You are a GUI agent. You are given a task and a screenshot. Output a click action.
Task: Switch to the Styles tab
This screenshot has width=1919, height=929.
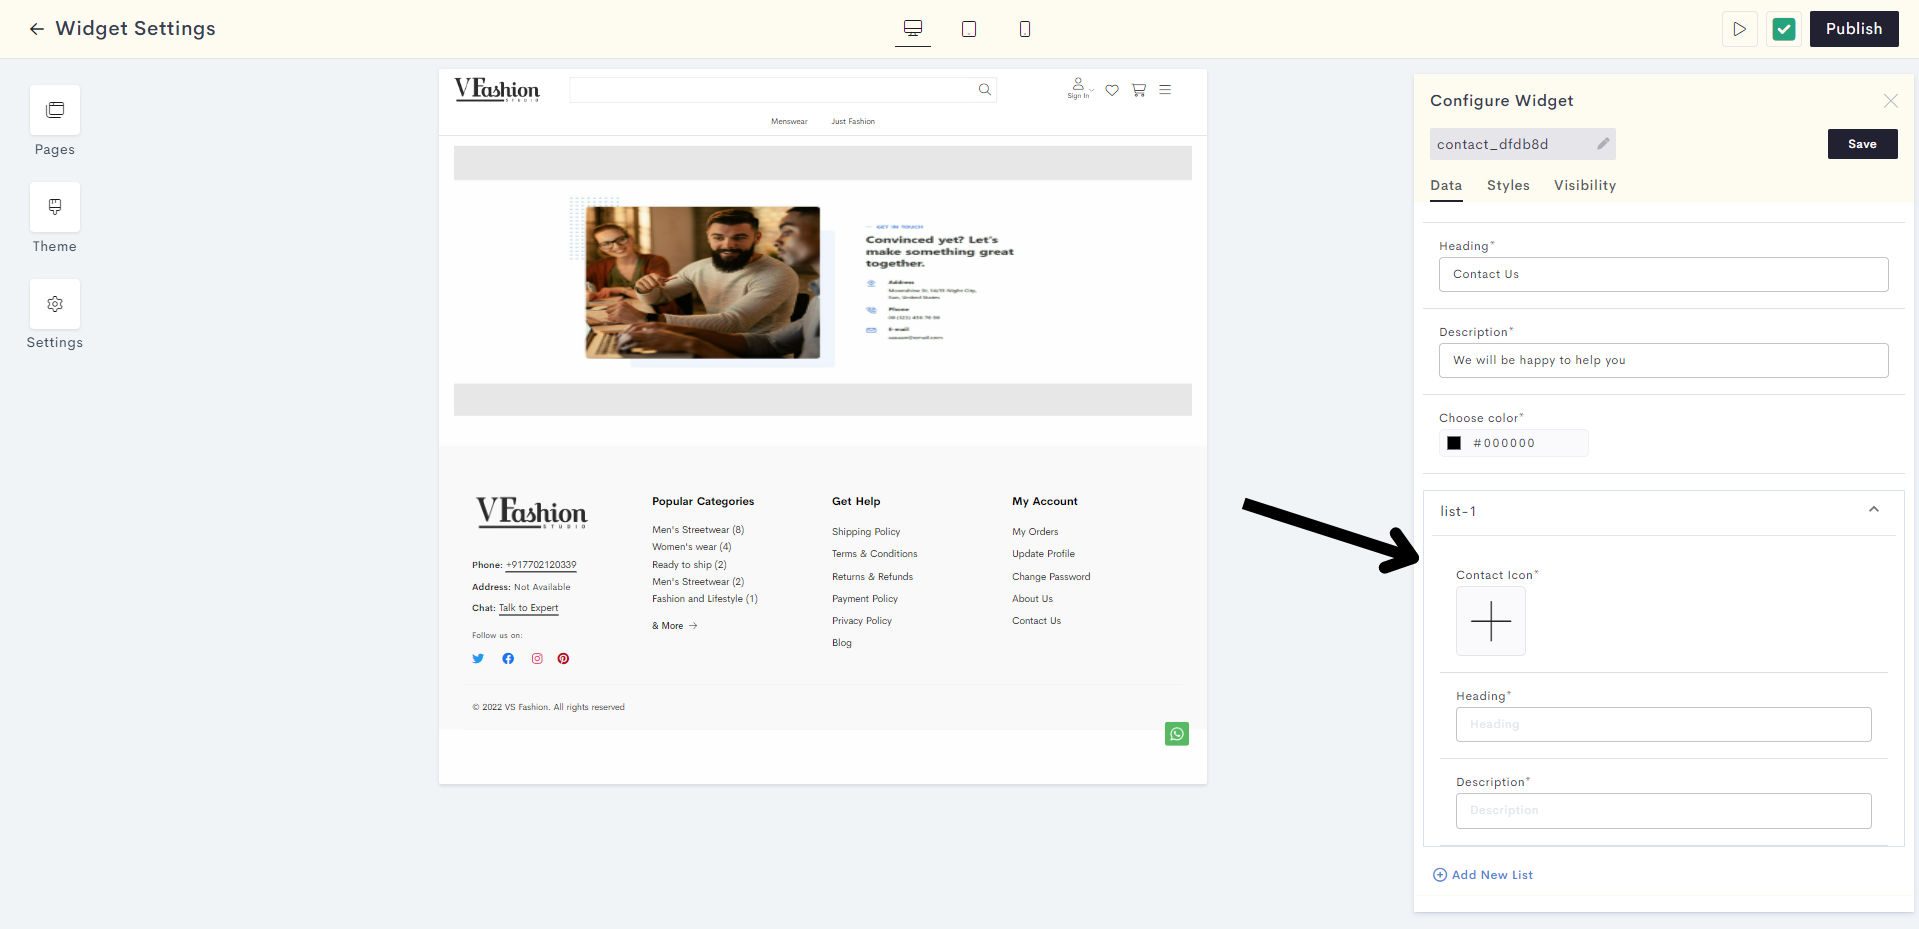tap(1508, 186)
